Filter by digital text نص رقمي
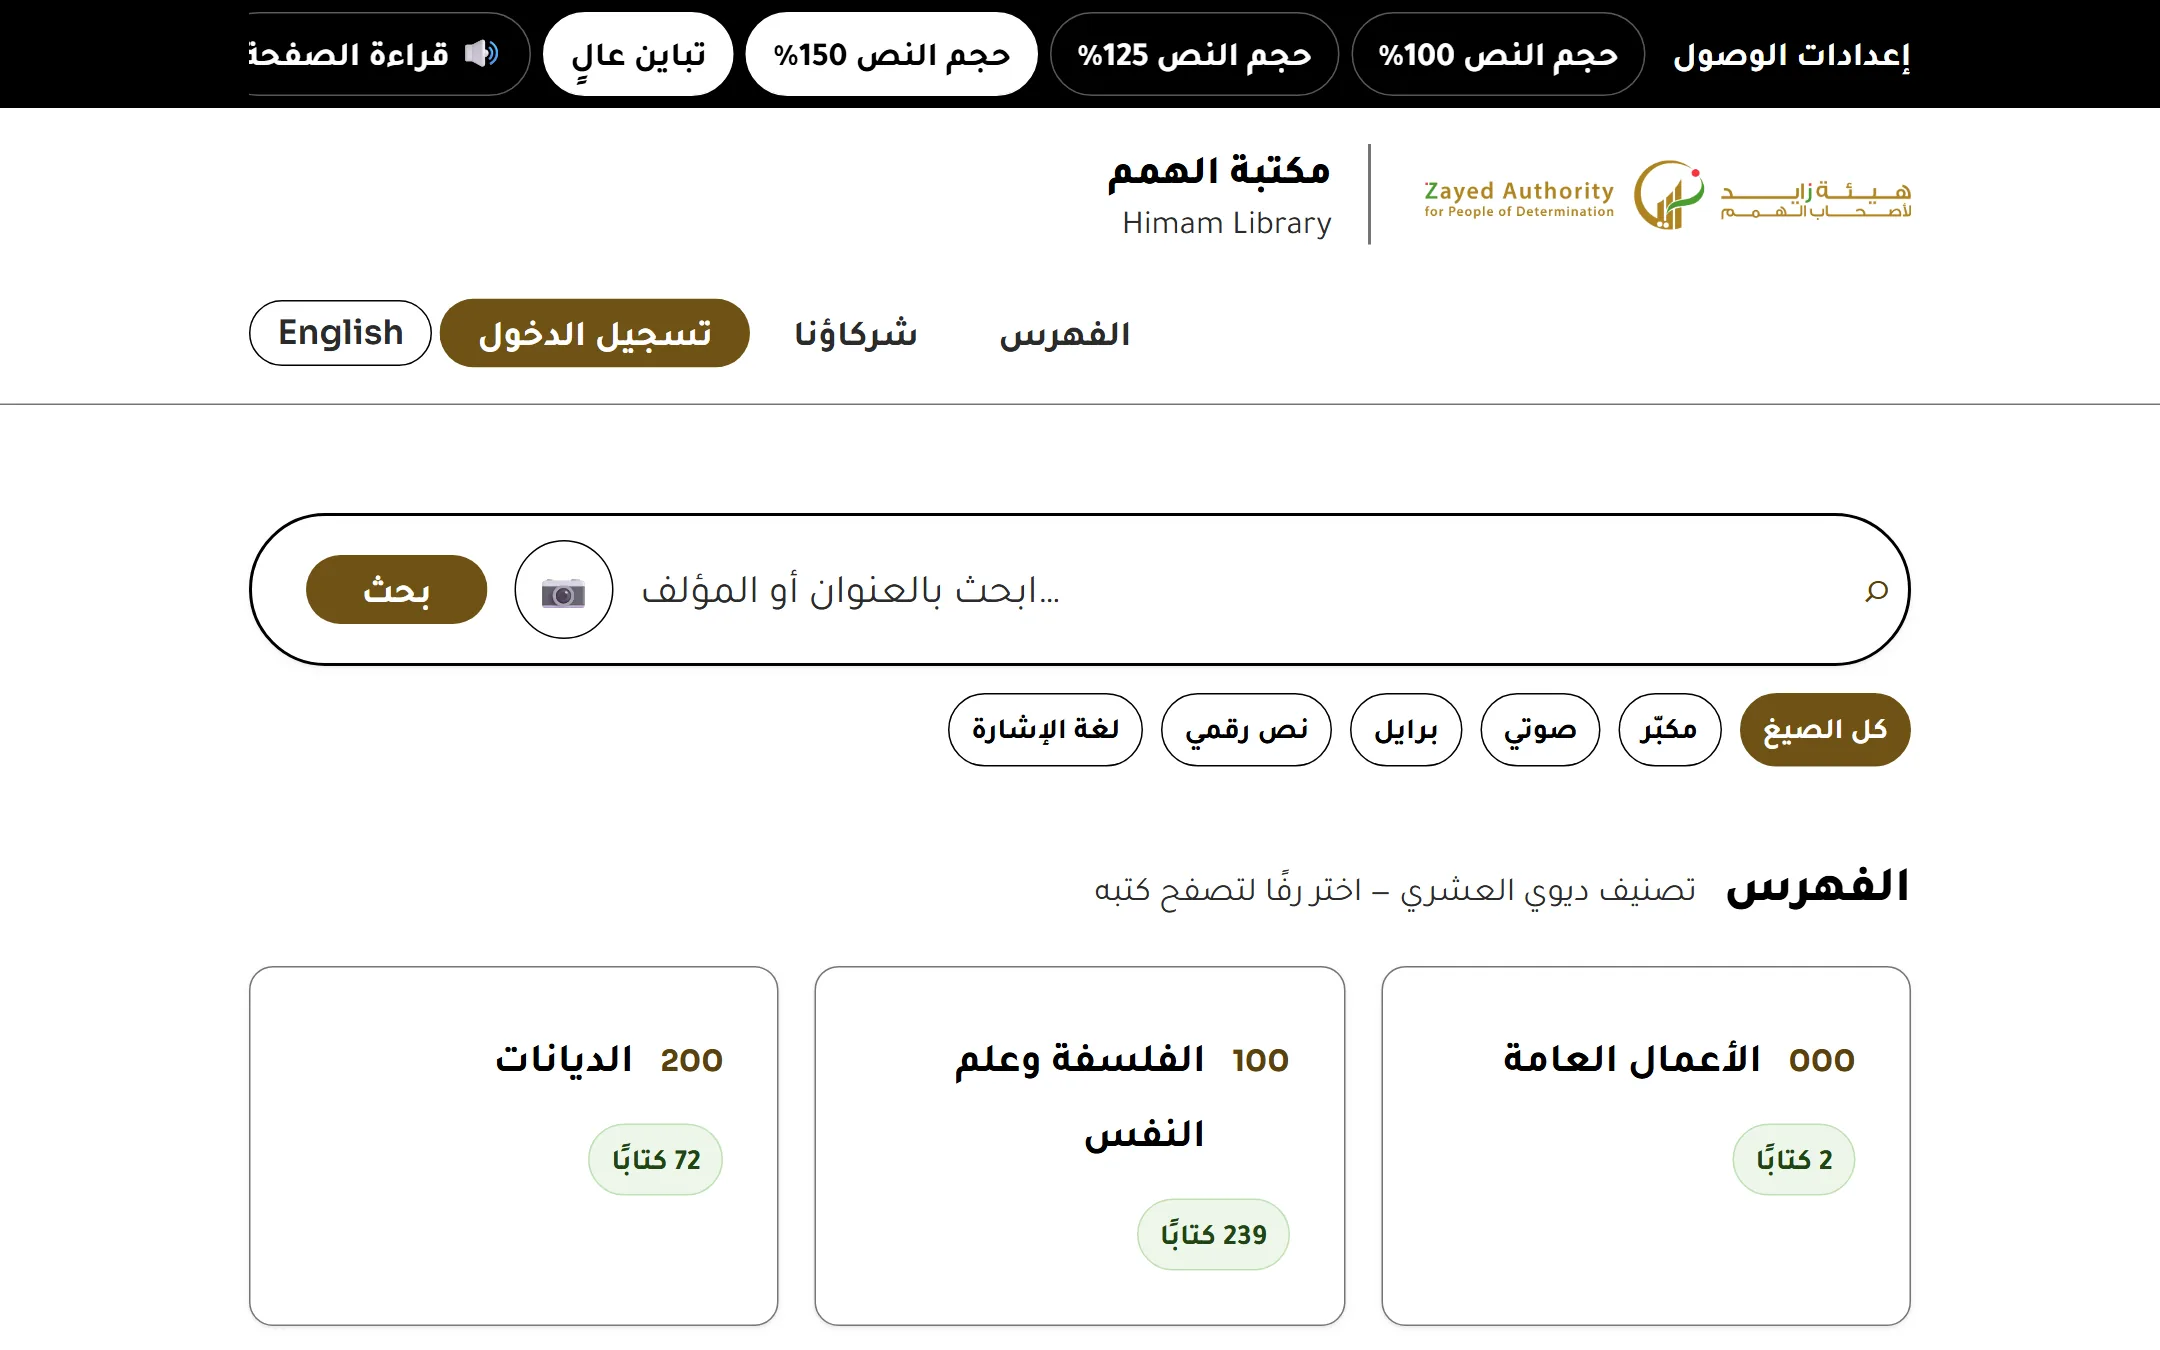2160x1350 pixels. (x=1246, y=730)
